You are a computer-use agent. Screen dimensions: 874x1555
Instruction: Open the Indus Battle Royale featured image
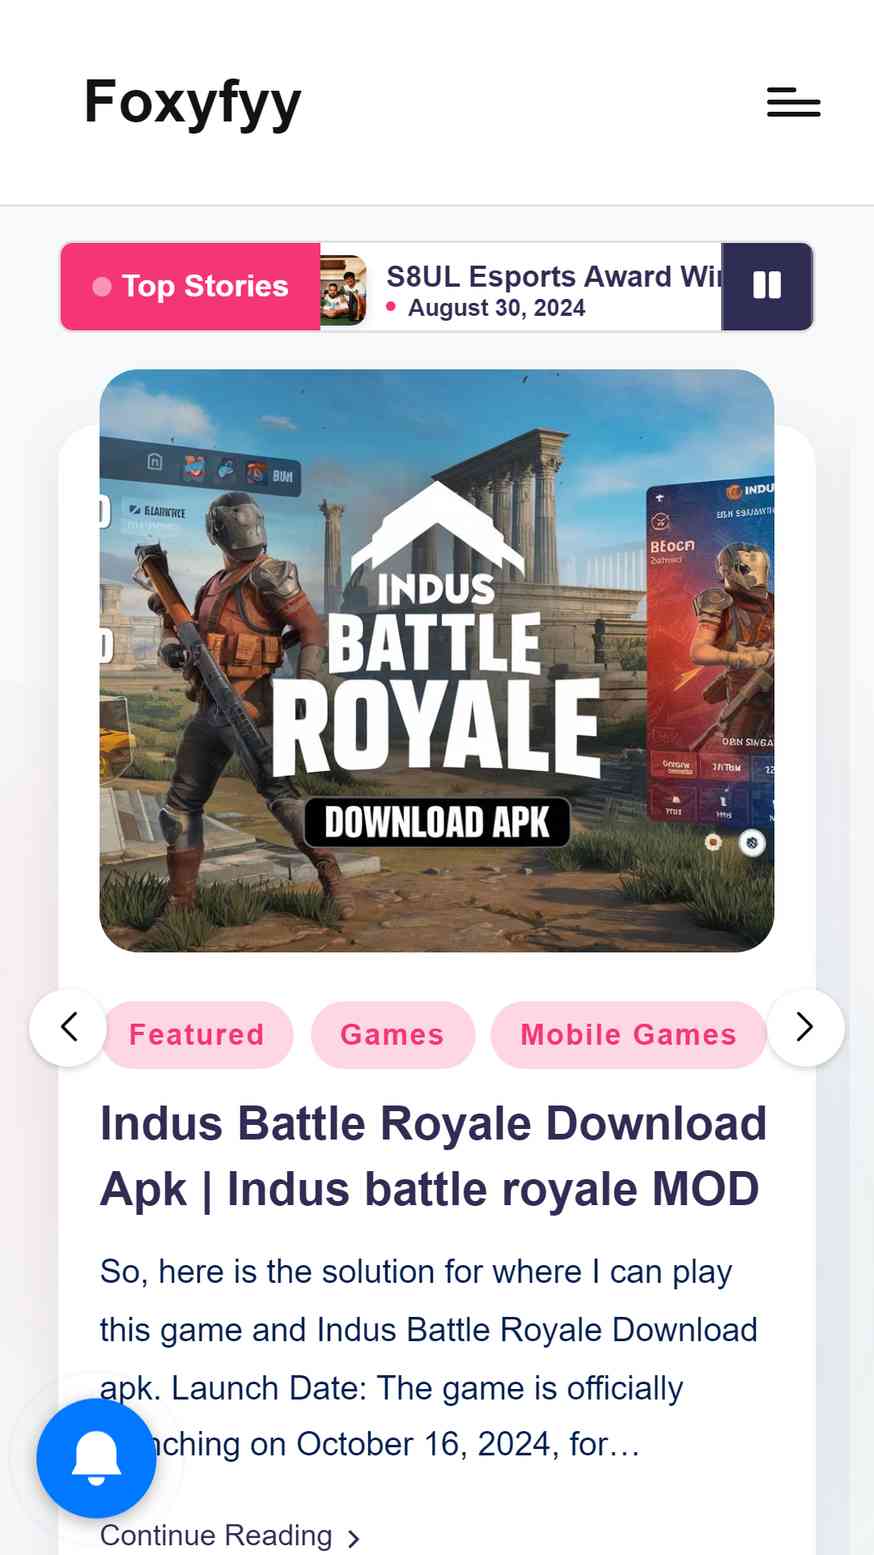click(437, 660)
